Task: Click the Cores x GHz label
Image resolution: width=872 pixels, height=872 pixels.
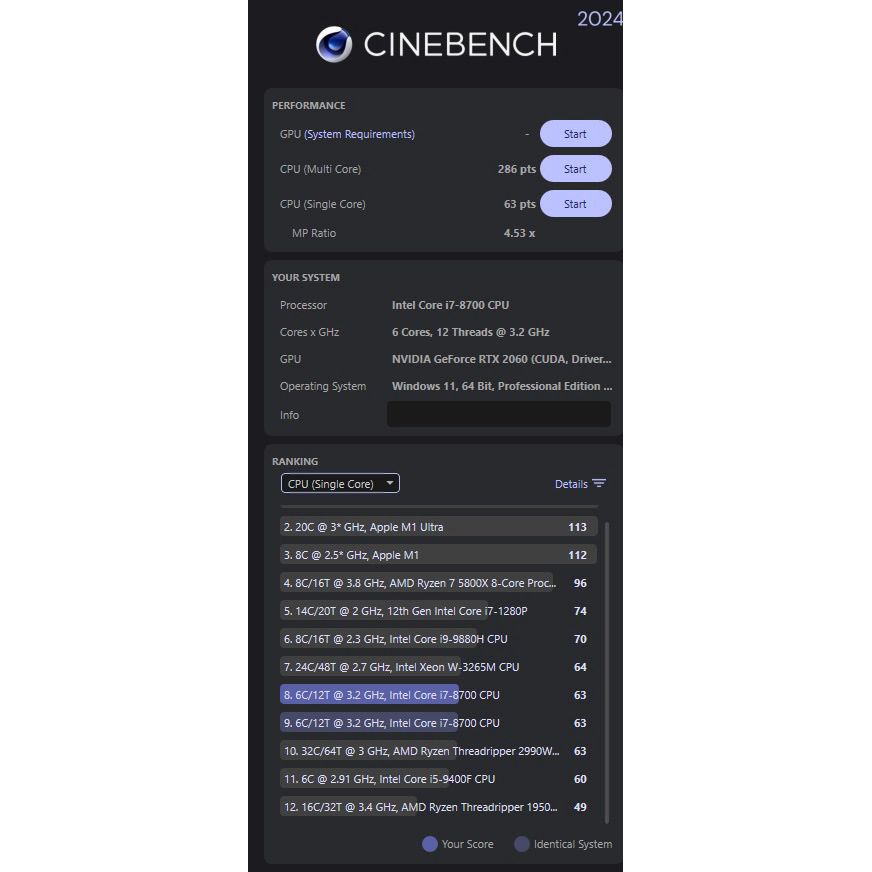Action: [309, 332]
